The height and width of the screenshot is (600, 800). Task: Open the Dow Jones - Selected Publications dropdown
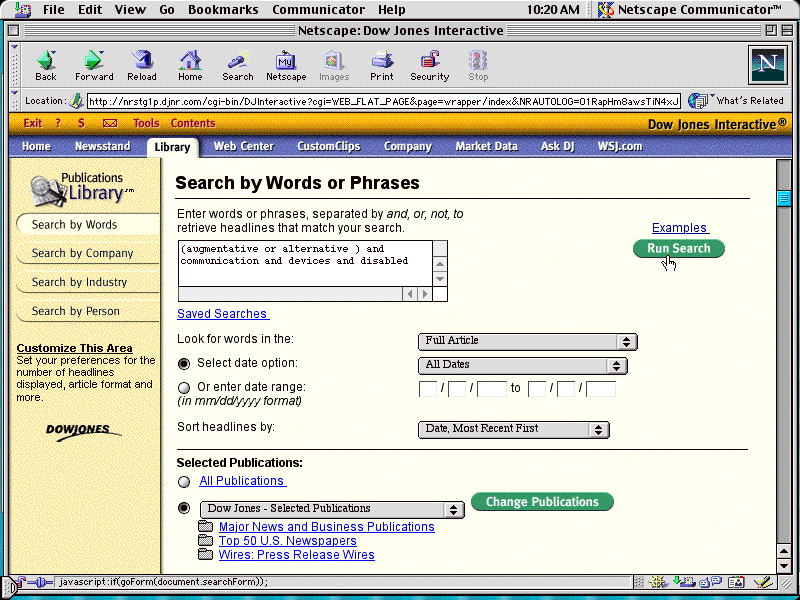[x=332, y=509]
